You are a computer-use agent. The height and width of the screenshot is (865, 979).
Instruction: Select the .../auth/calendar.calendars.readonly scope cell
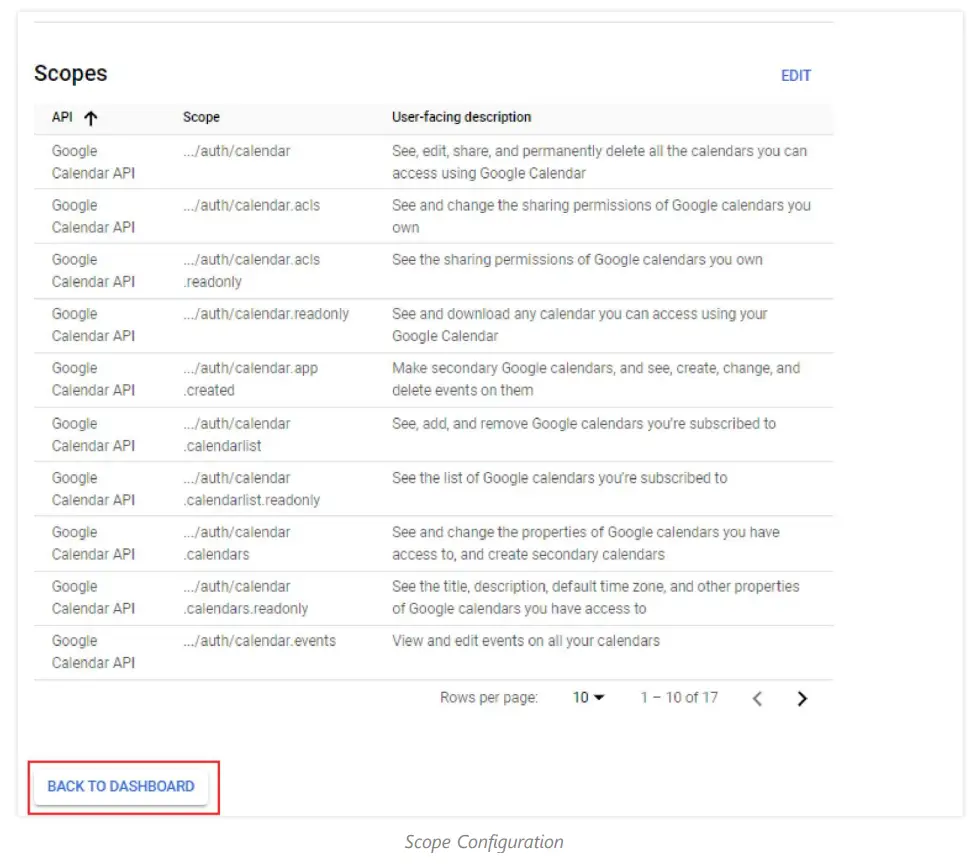245,598
